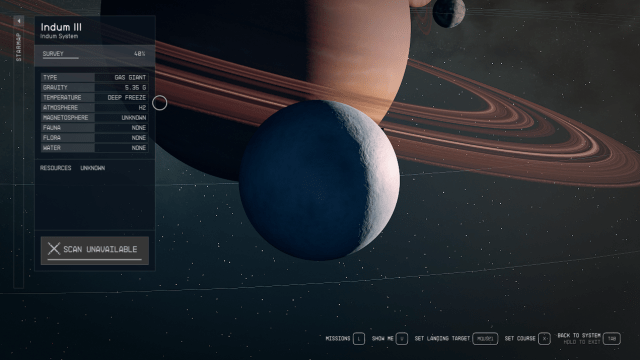Viewport: 640px width, 360px height.
Task: Select the Gravity 5.35 G row
Action: coord(95,87)
